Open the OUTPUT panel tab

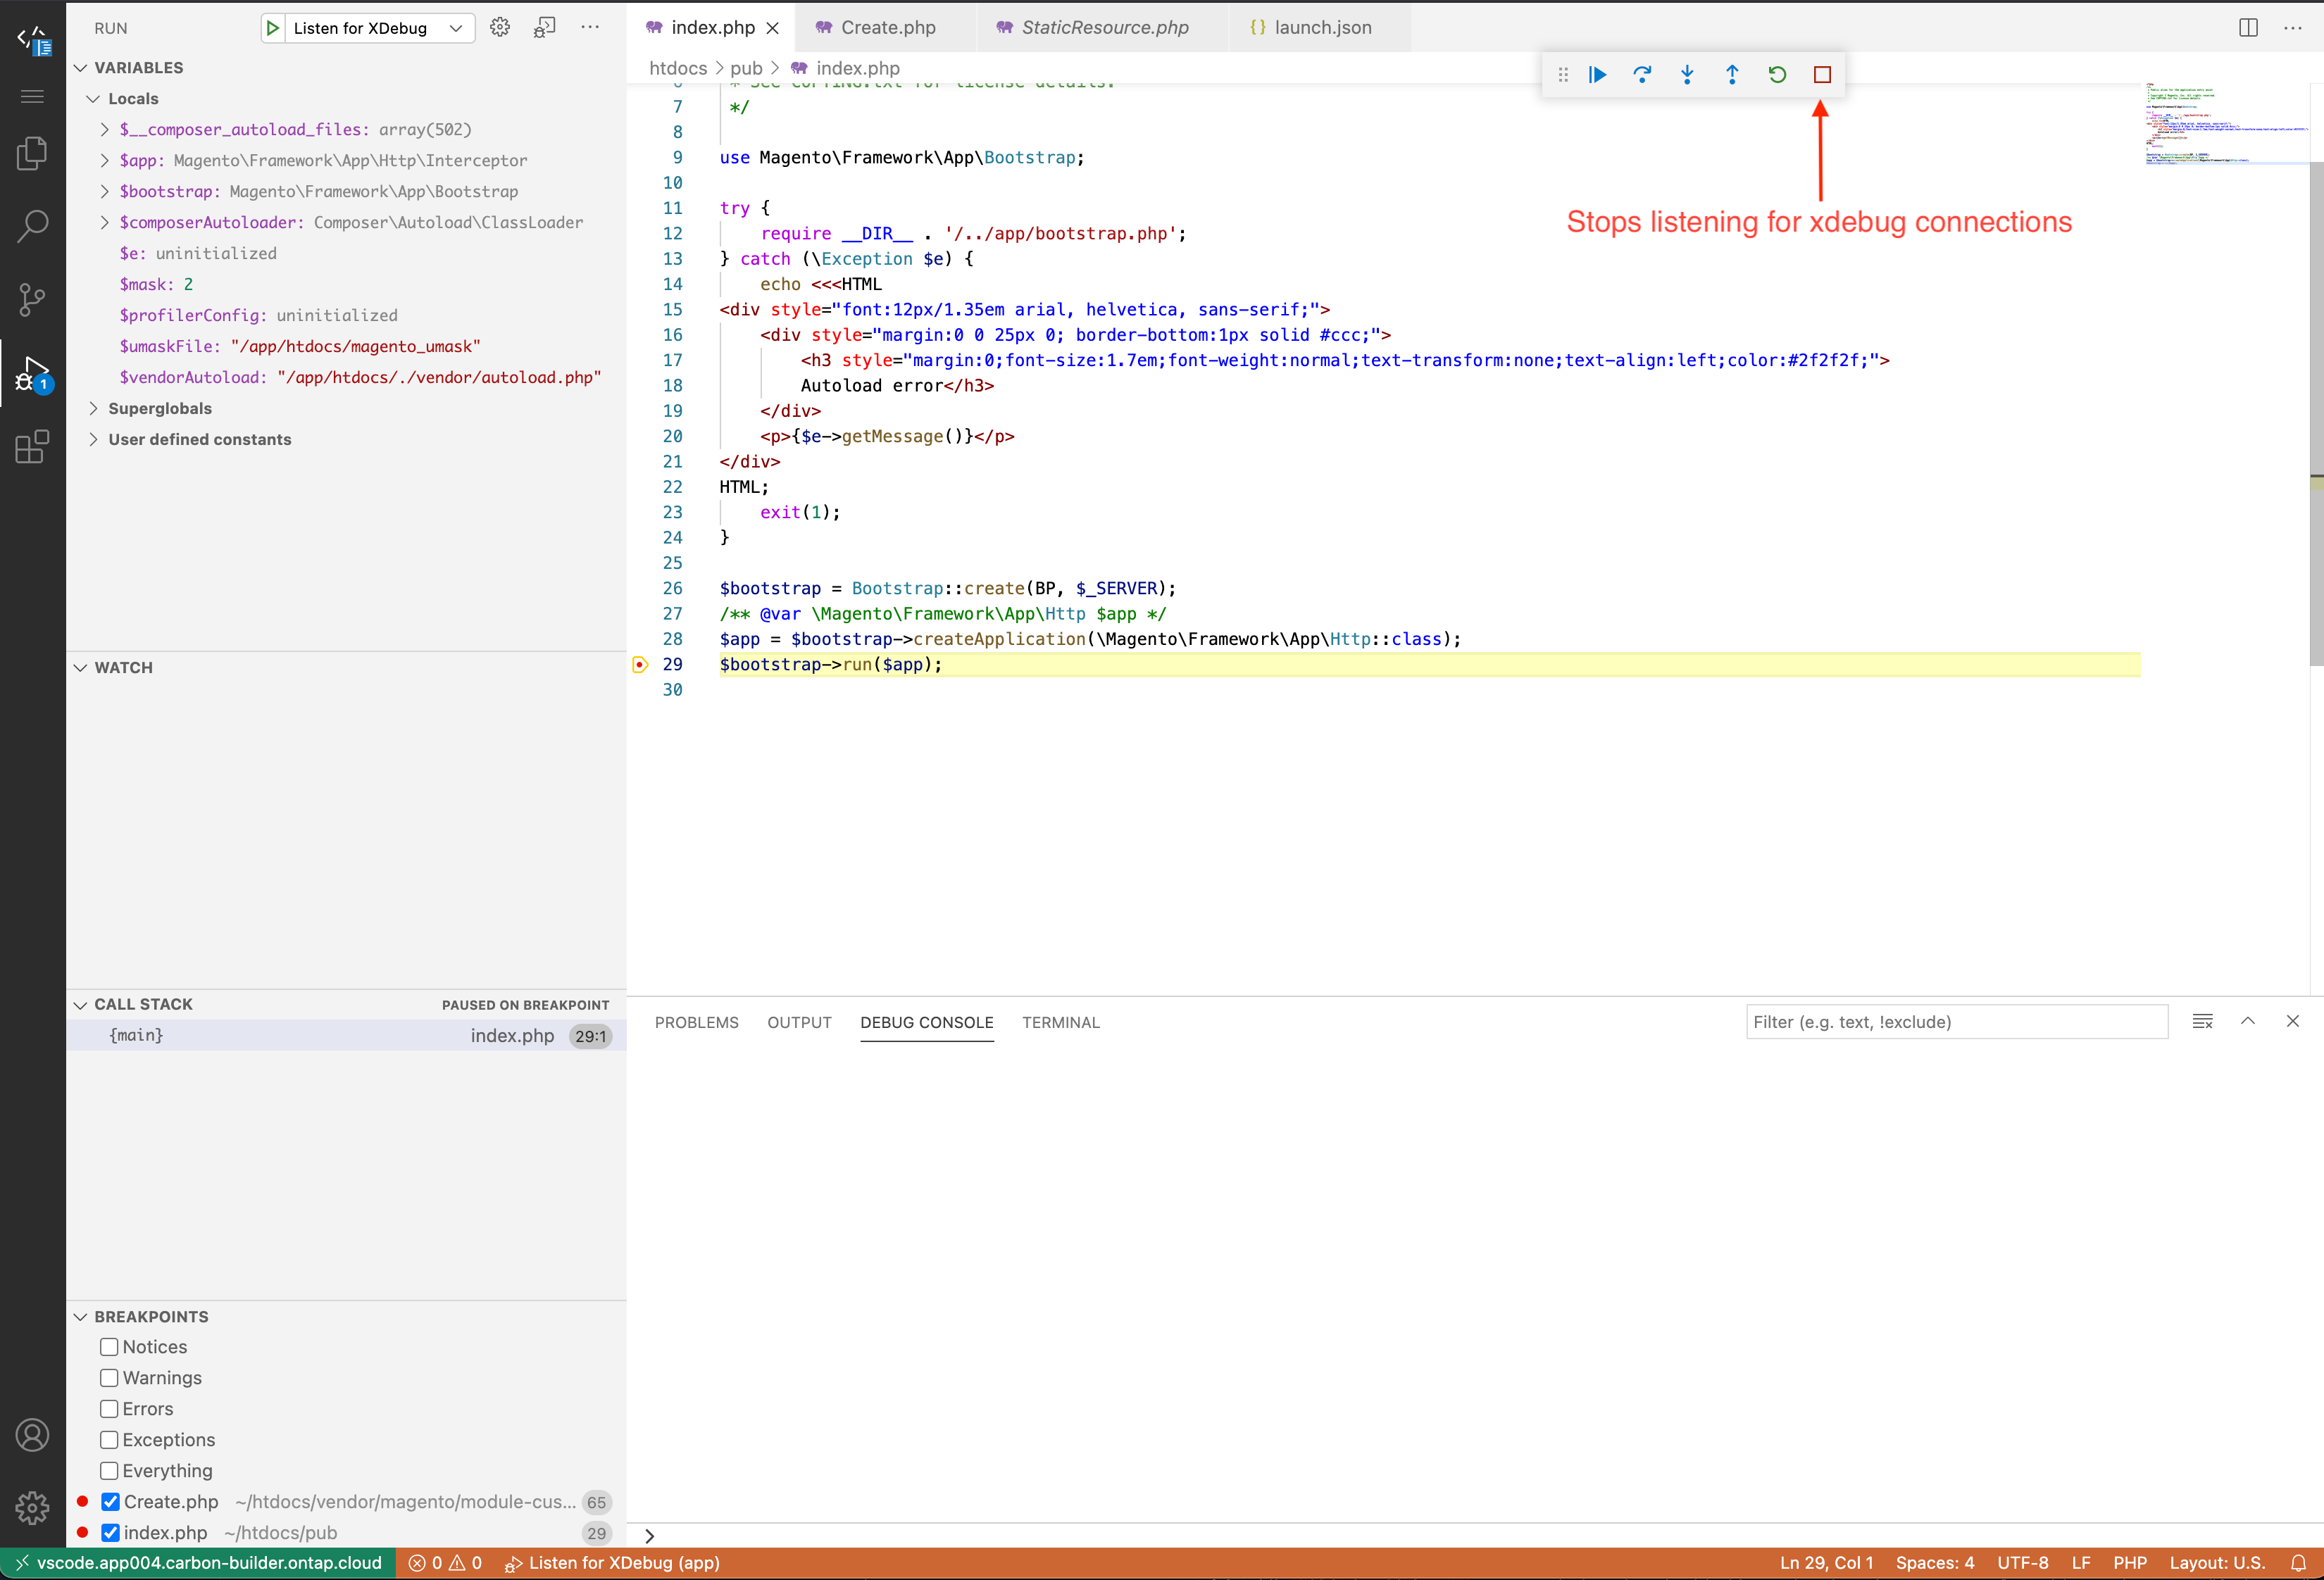pos(799,1022)
